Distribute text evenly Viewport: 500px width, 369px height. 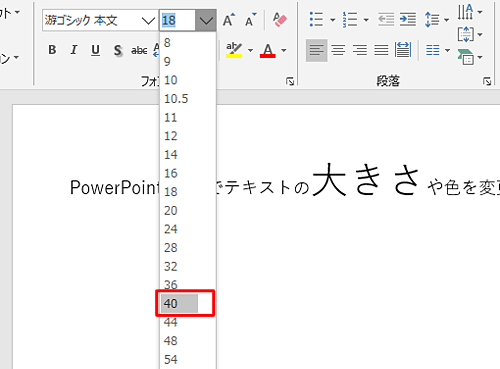(x=403, y=50)
